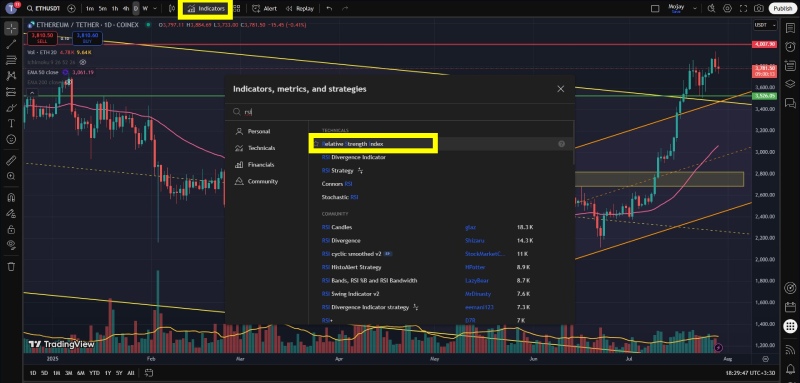
Task: Open chart settings gear icon
Action: point(727,9)
